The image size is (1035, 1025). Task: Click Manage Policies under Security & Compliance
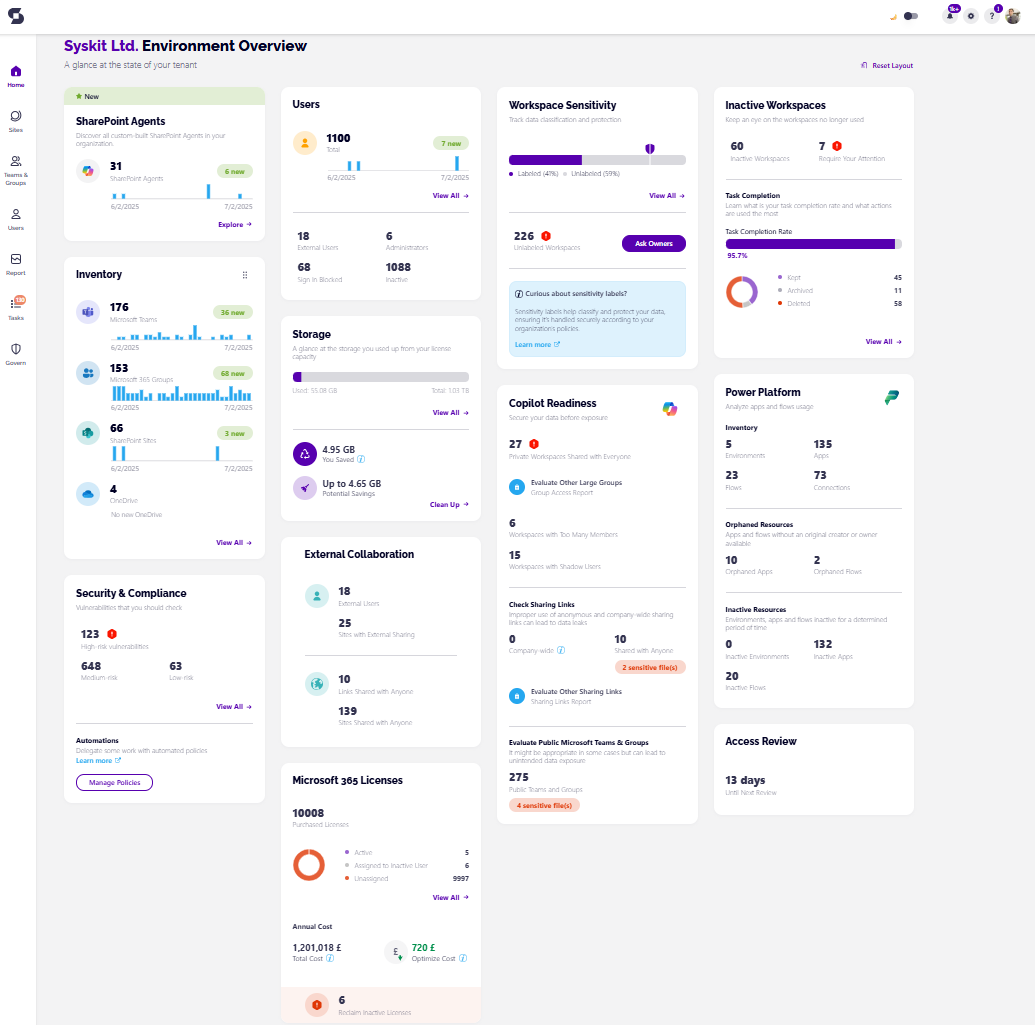[x=114, y=782]
